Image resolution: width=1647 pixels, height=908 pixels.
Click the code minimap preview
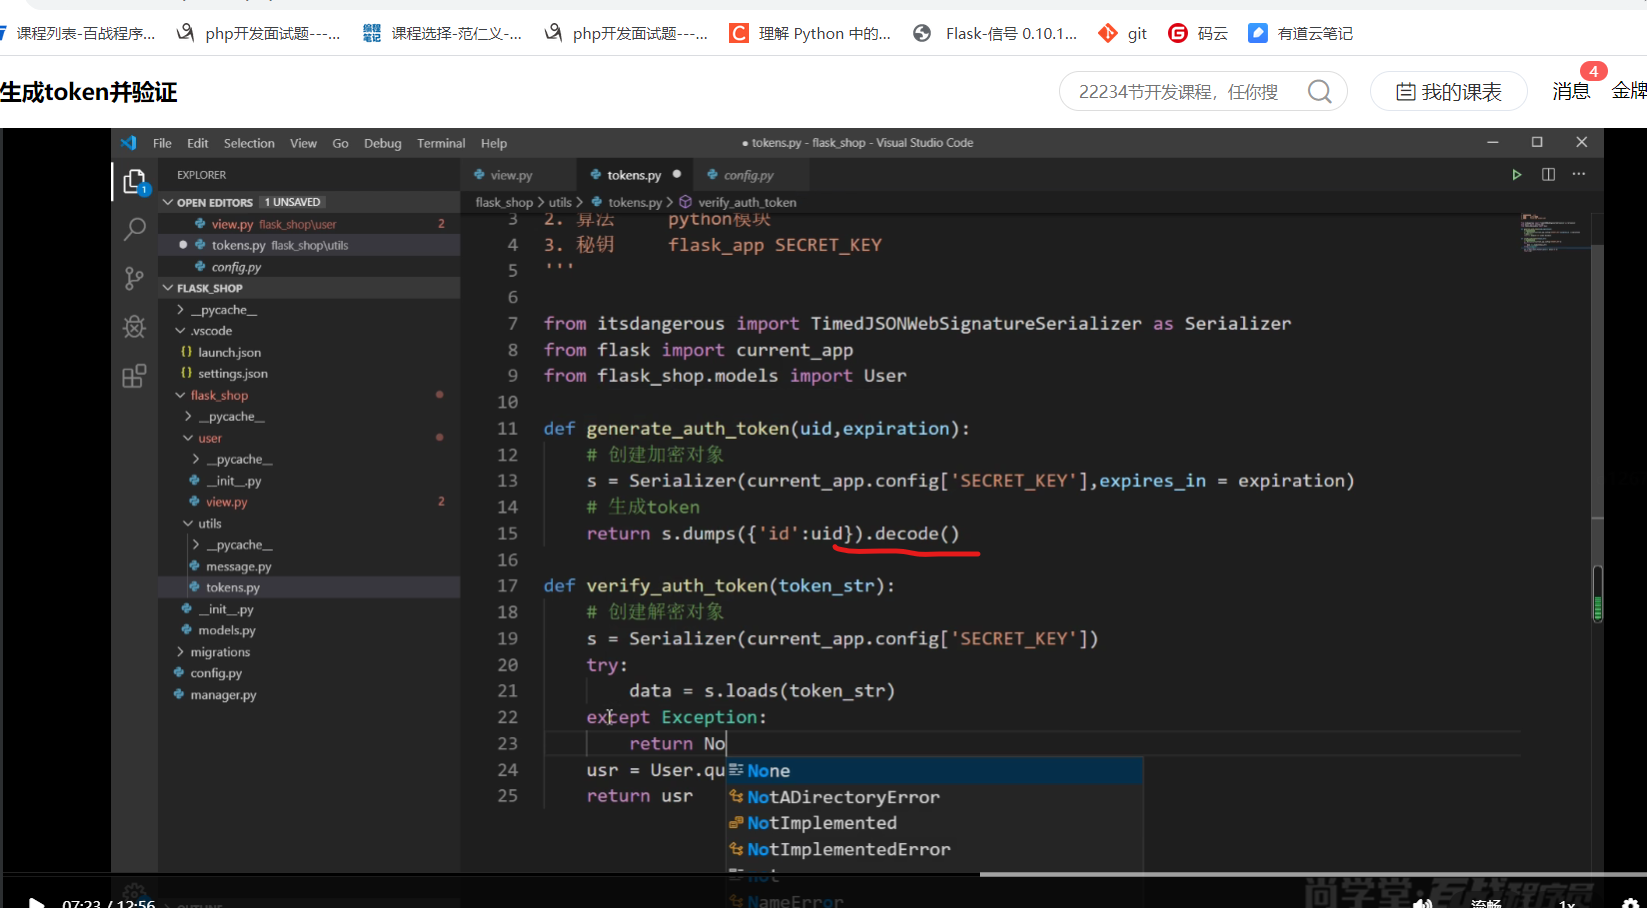pyautogui.click(x=1554, y=232)
